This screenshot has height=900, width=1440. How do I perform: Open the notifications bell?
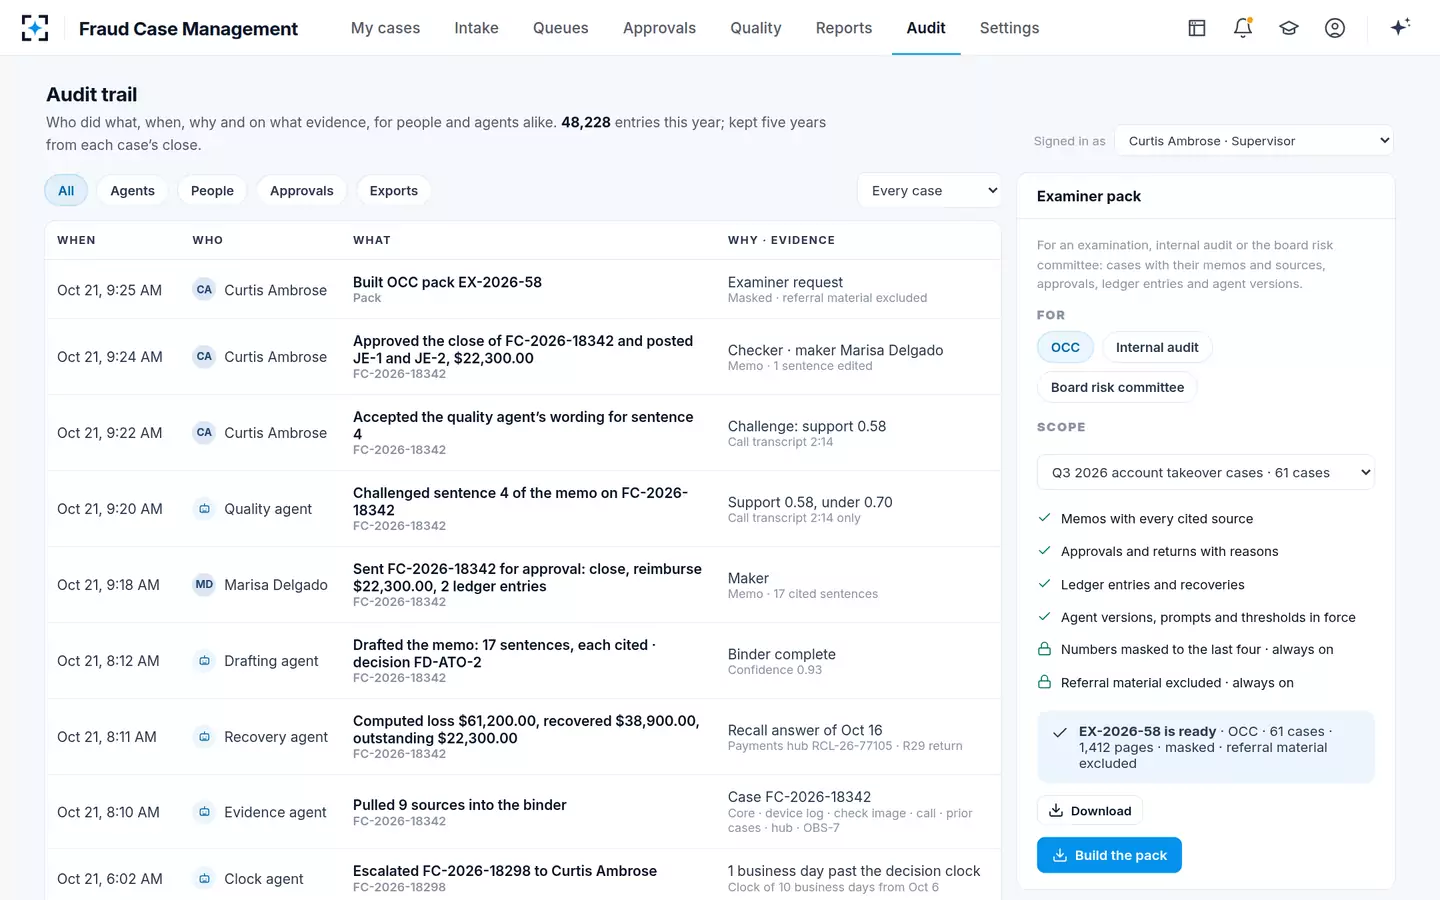pos(1243,28)
